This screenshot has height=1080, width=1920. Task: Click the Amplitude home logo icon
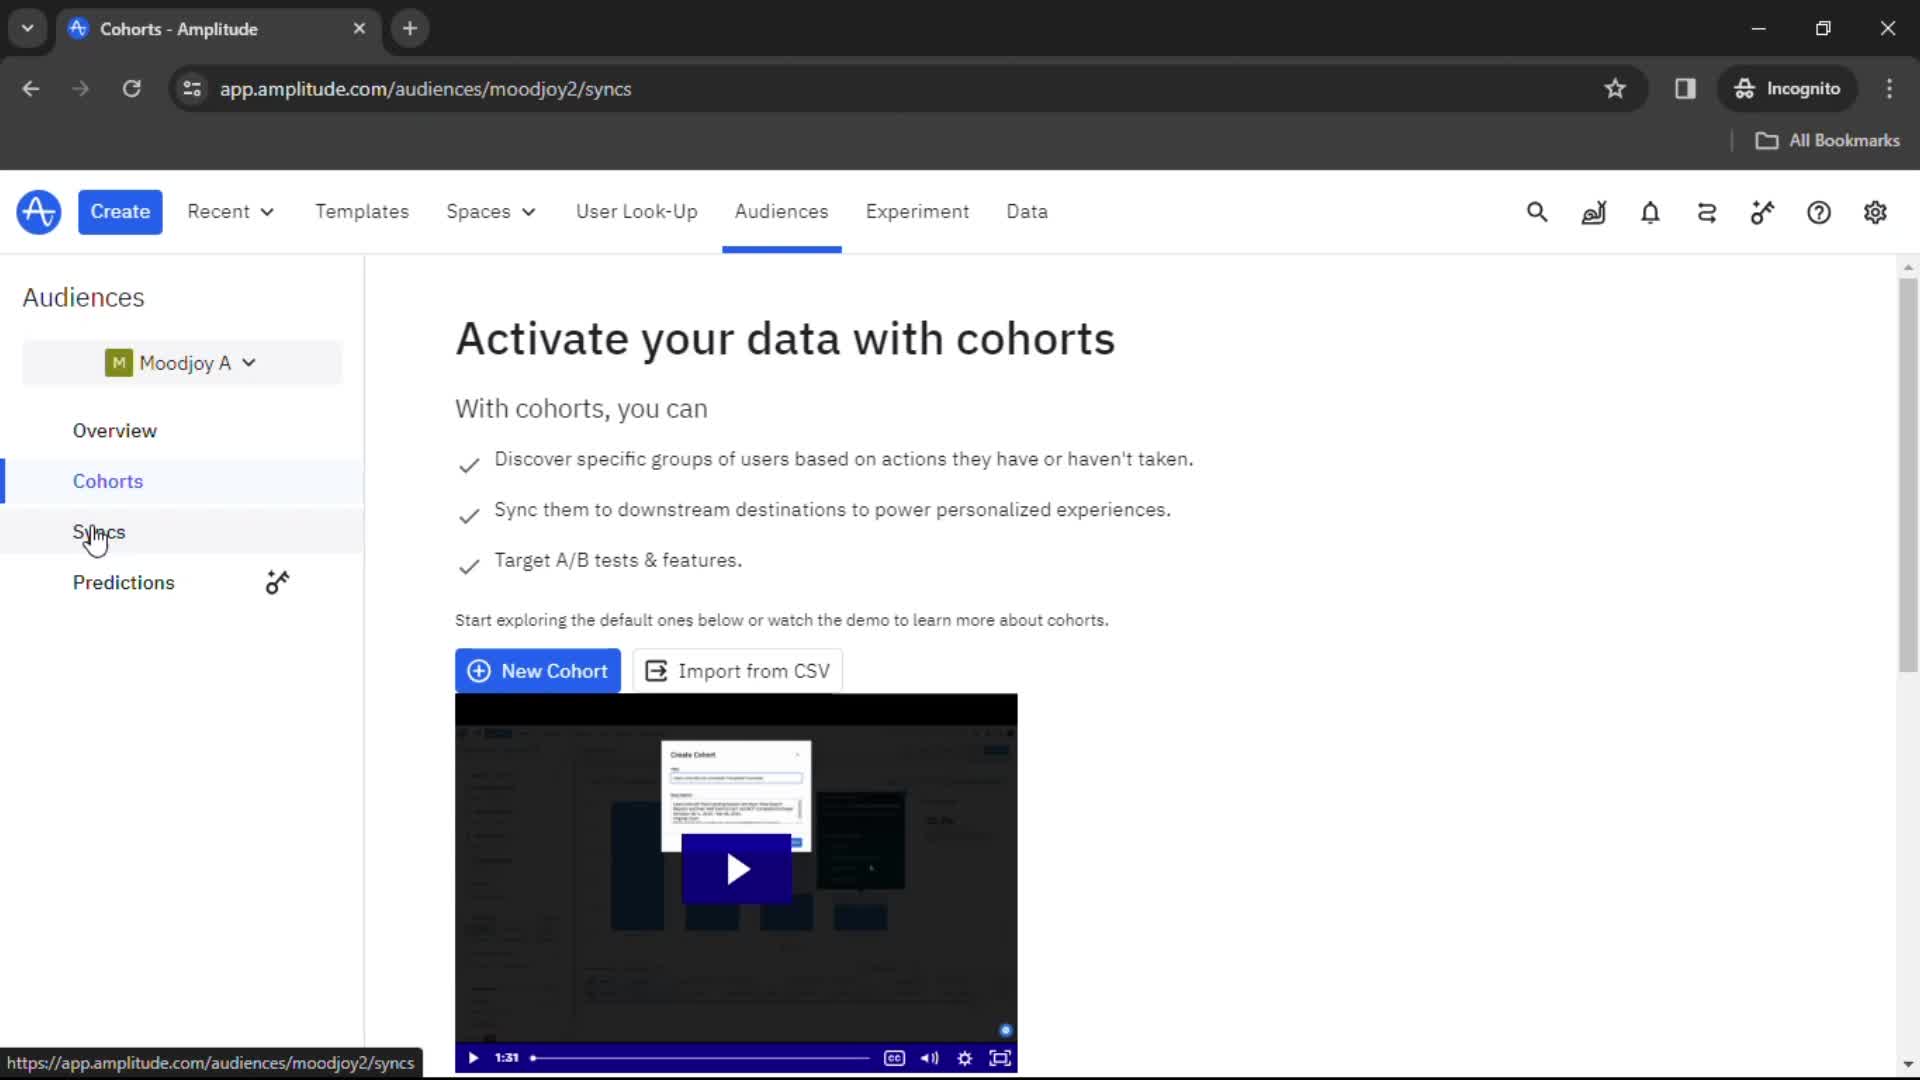click(x=38, y=211)
